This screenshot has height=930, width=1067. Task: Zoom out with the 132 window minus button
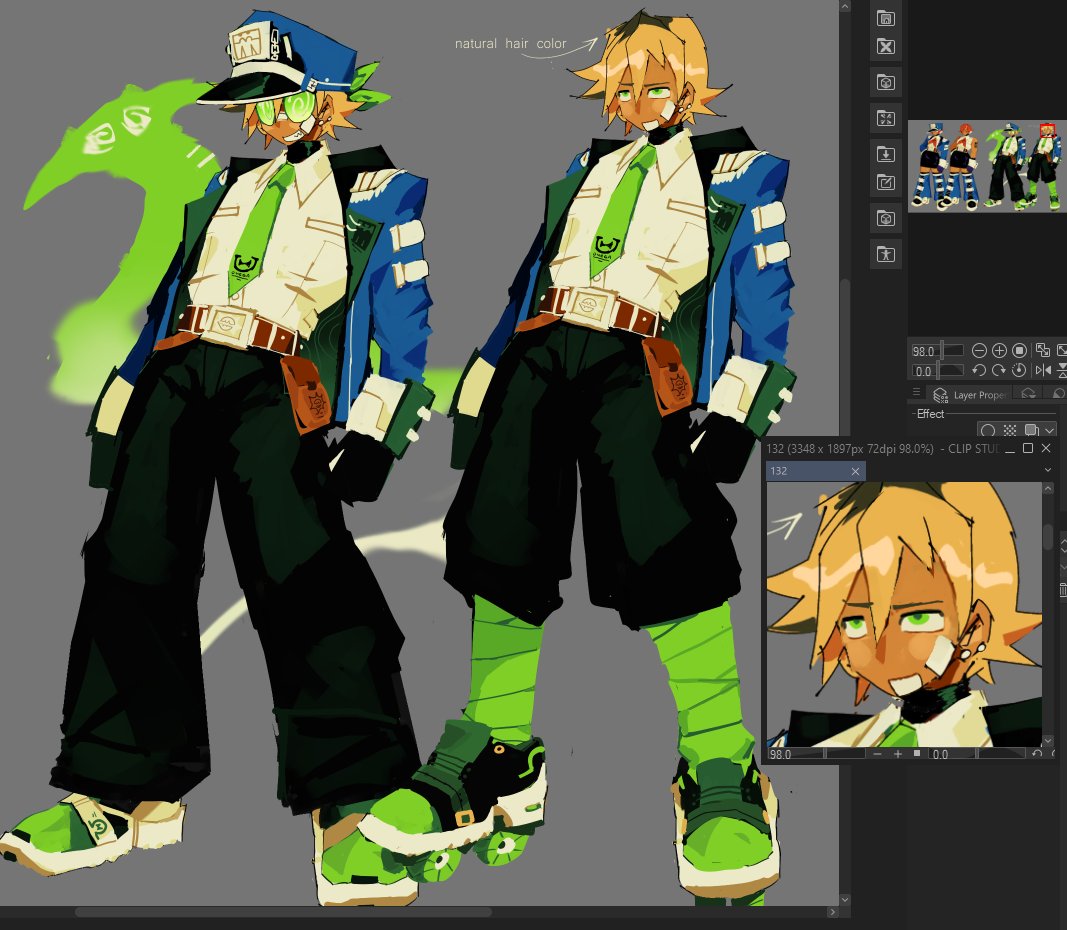877,754
